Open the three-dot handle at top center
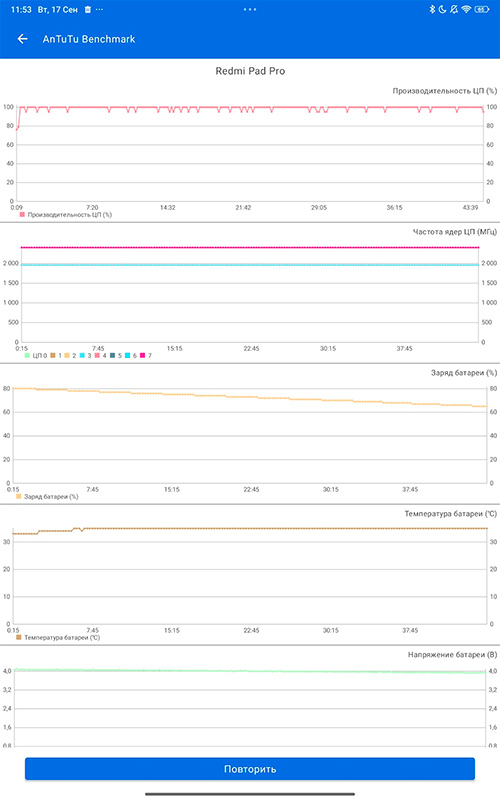500x800 pixels. 250,9
